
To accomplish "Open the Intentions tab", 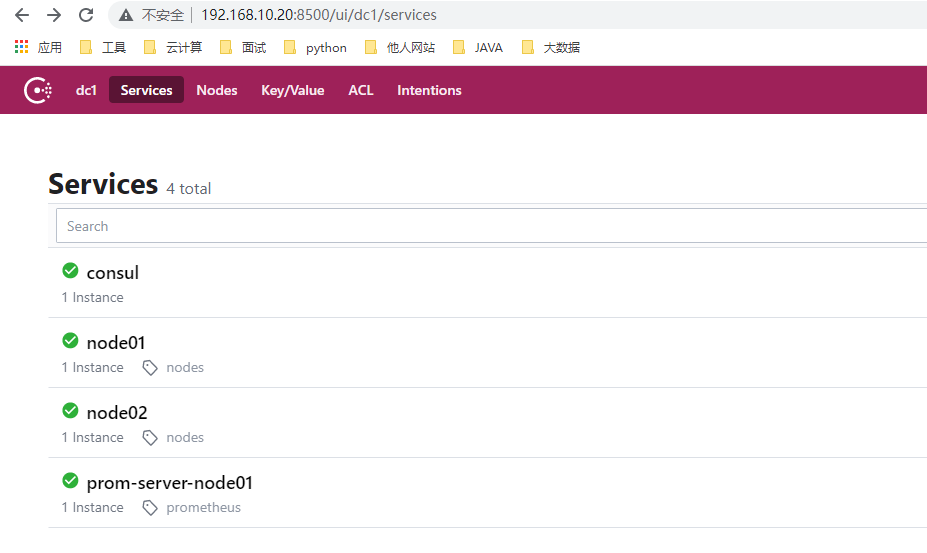I will point(429,90).
